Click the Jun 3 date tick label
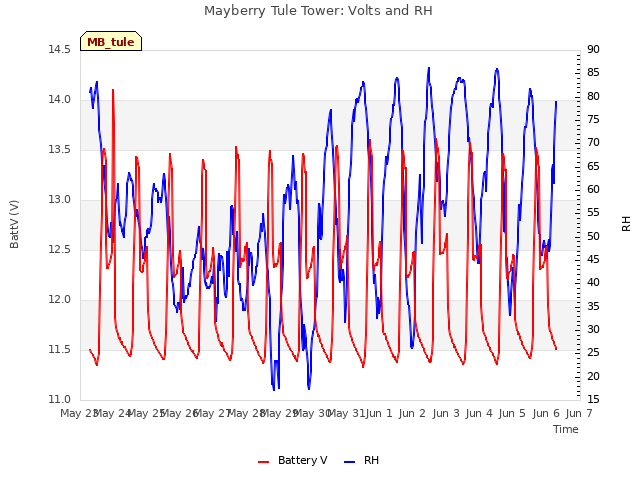The height and width of the screenshot is (480, 640). click(446, 413)
